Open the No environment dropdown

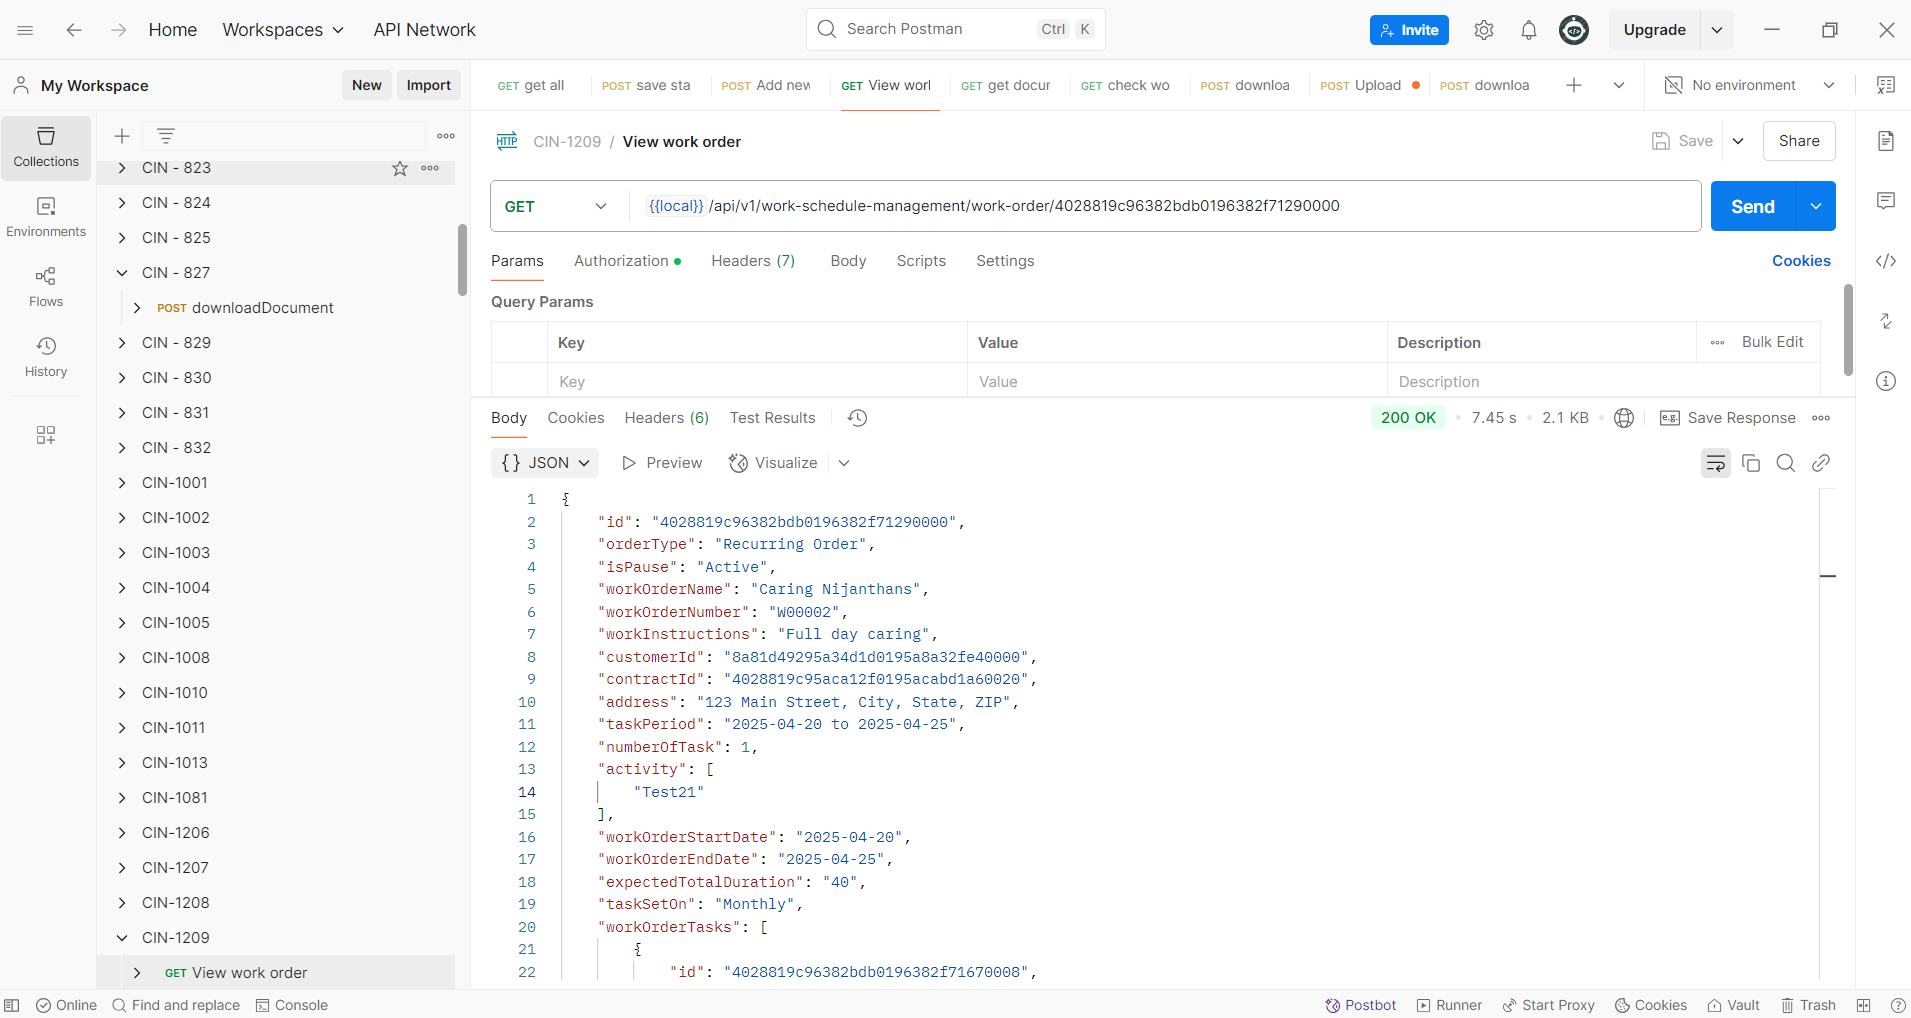1749,85
